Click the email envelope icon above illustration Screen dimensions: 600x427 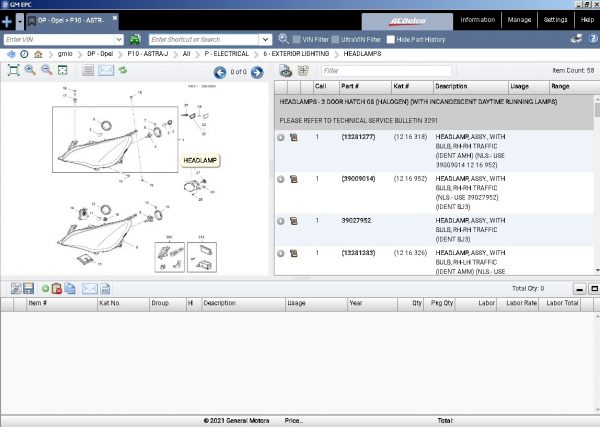coord(106,70)
